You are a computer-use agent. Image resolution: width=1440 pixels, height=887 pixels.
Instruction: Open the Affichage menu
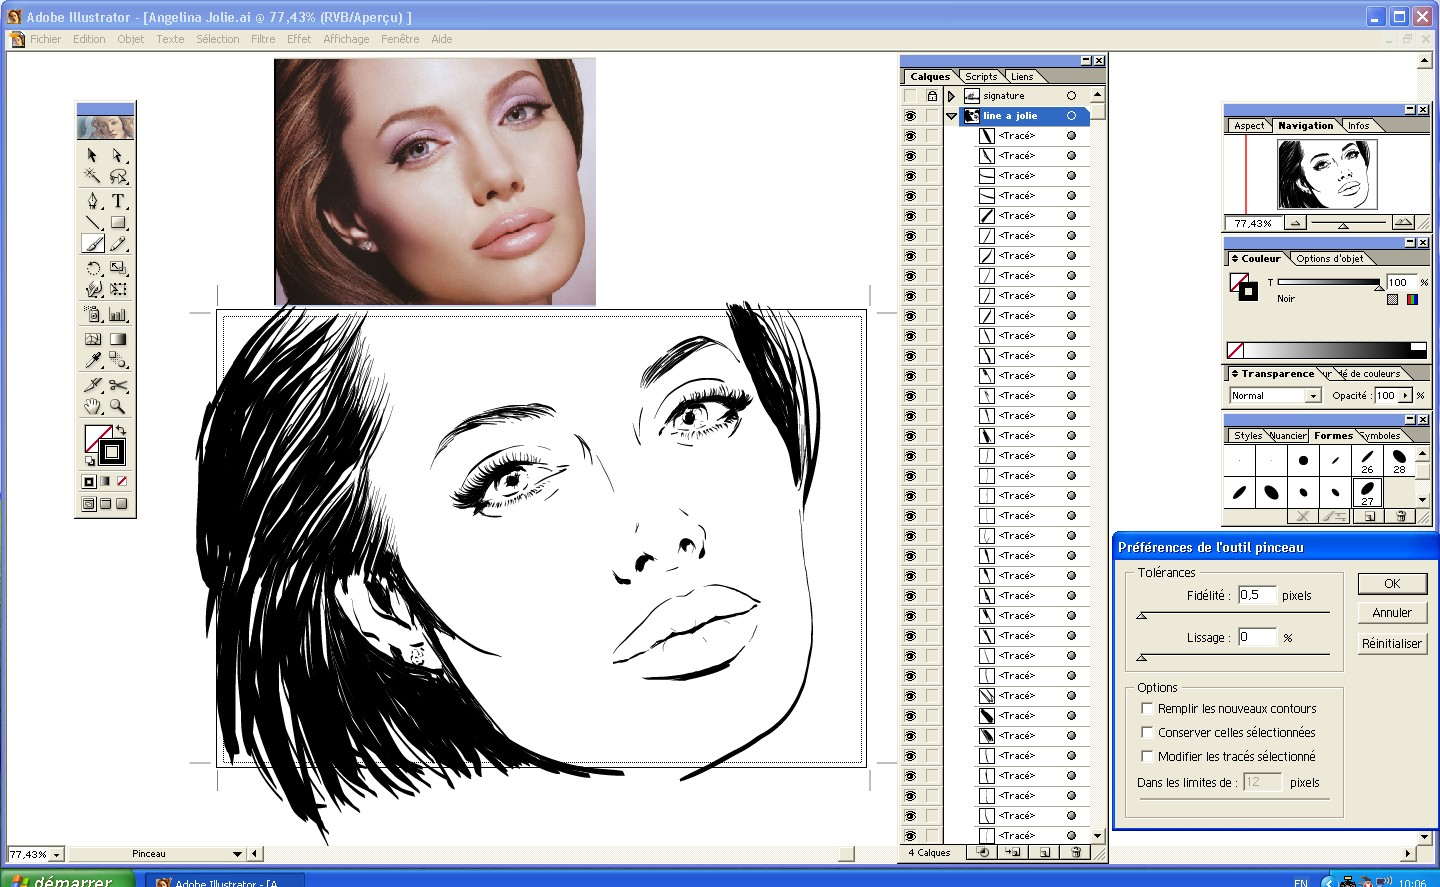coord(346,39)
